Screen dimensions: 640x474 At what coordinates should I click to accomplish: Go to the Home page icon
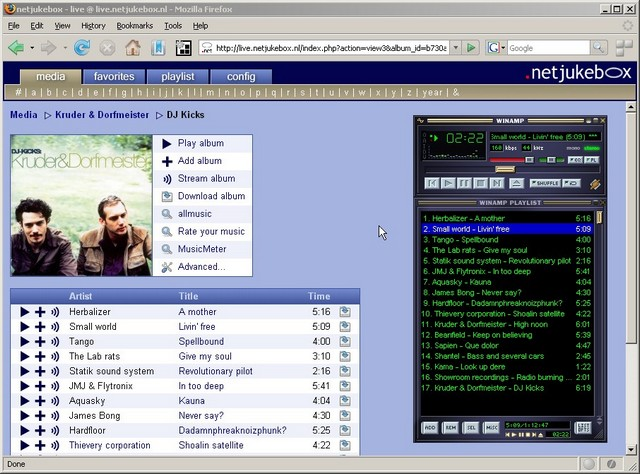133,48
